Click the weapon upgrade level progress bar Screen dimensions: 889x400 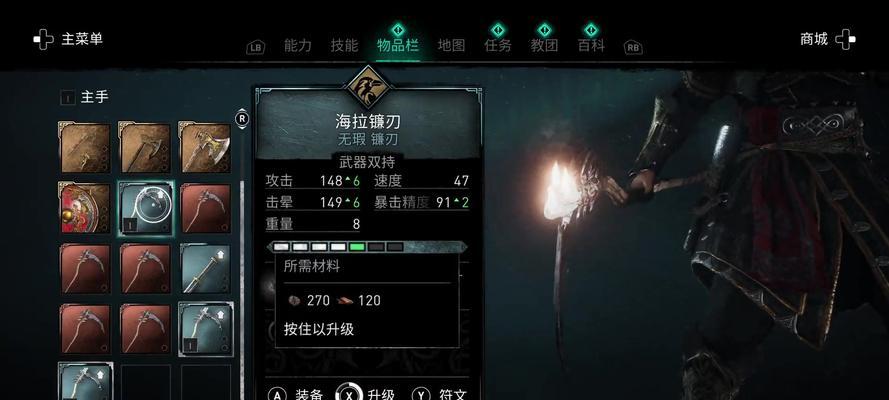[x=367, y=247]
